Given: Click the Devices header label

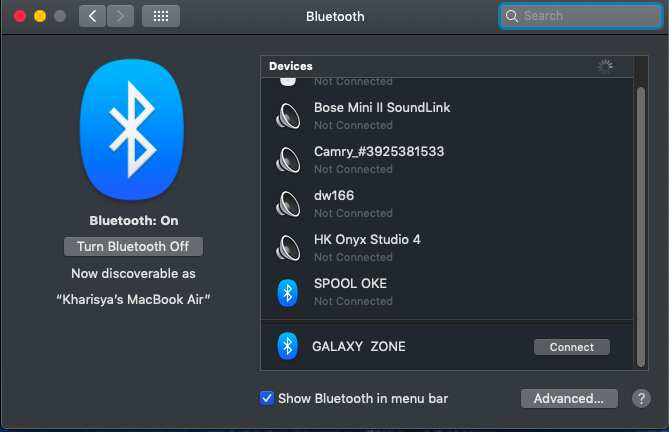Looking at the screenshot, I should 291,66.
